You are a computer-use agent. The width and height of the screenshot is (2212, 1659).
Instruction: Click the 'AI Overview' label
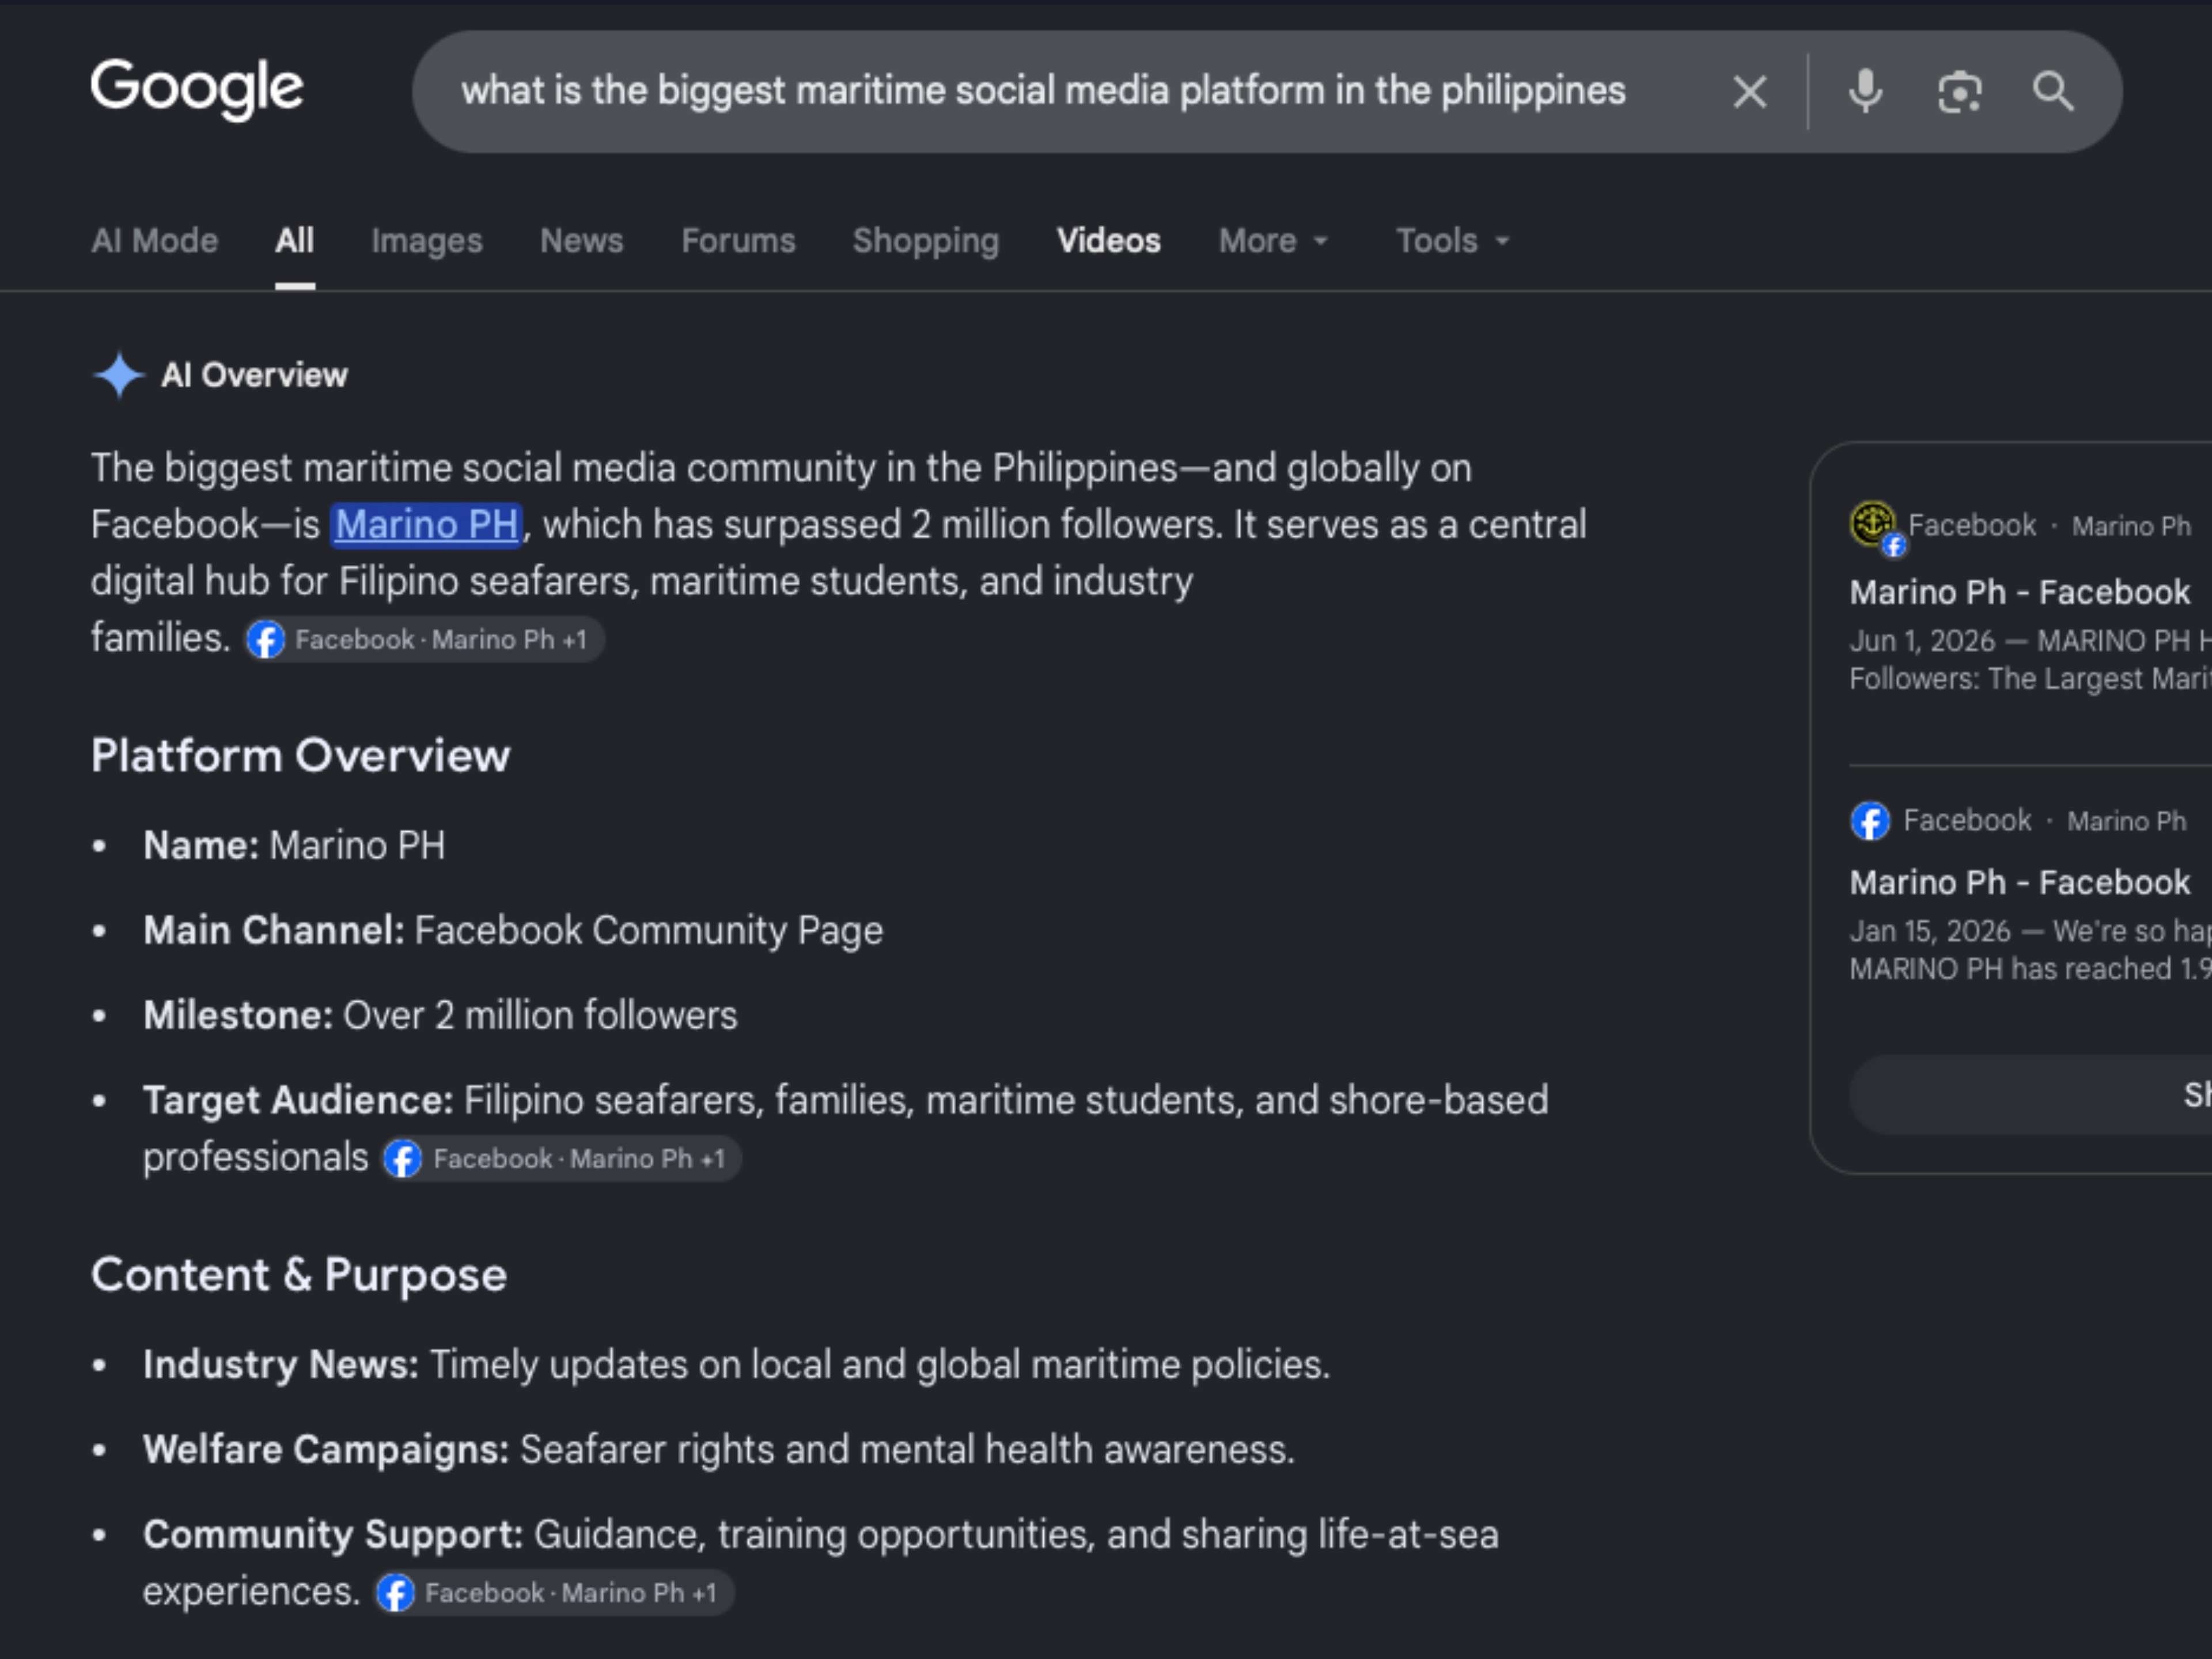[x=254, y=375]
